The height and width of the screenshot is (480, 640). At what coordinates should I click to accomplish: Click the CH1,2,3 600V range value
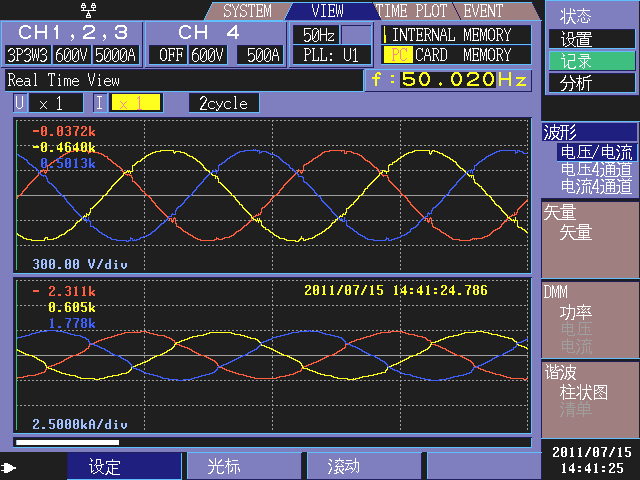[x=71, y=55]
